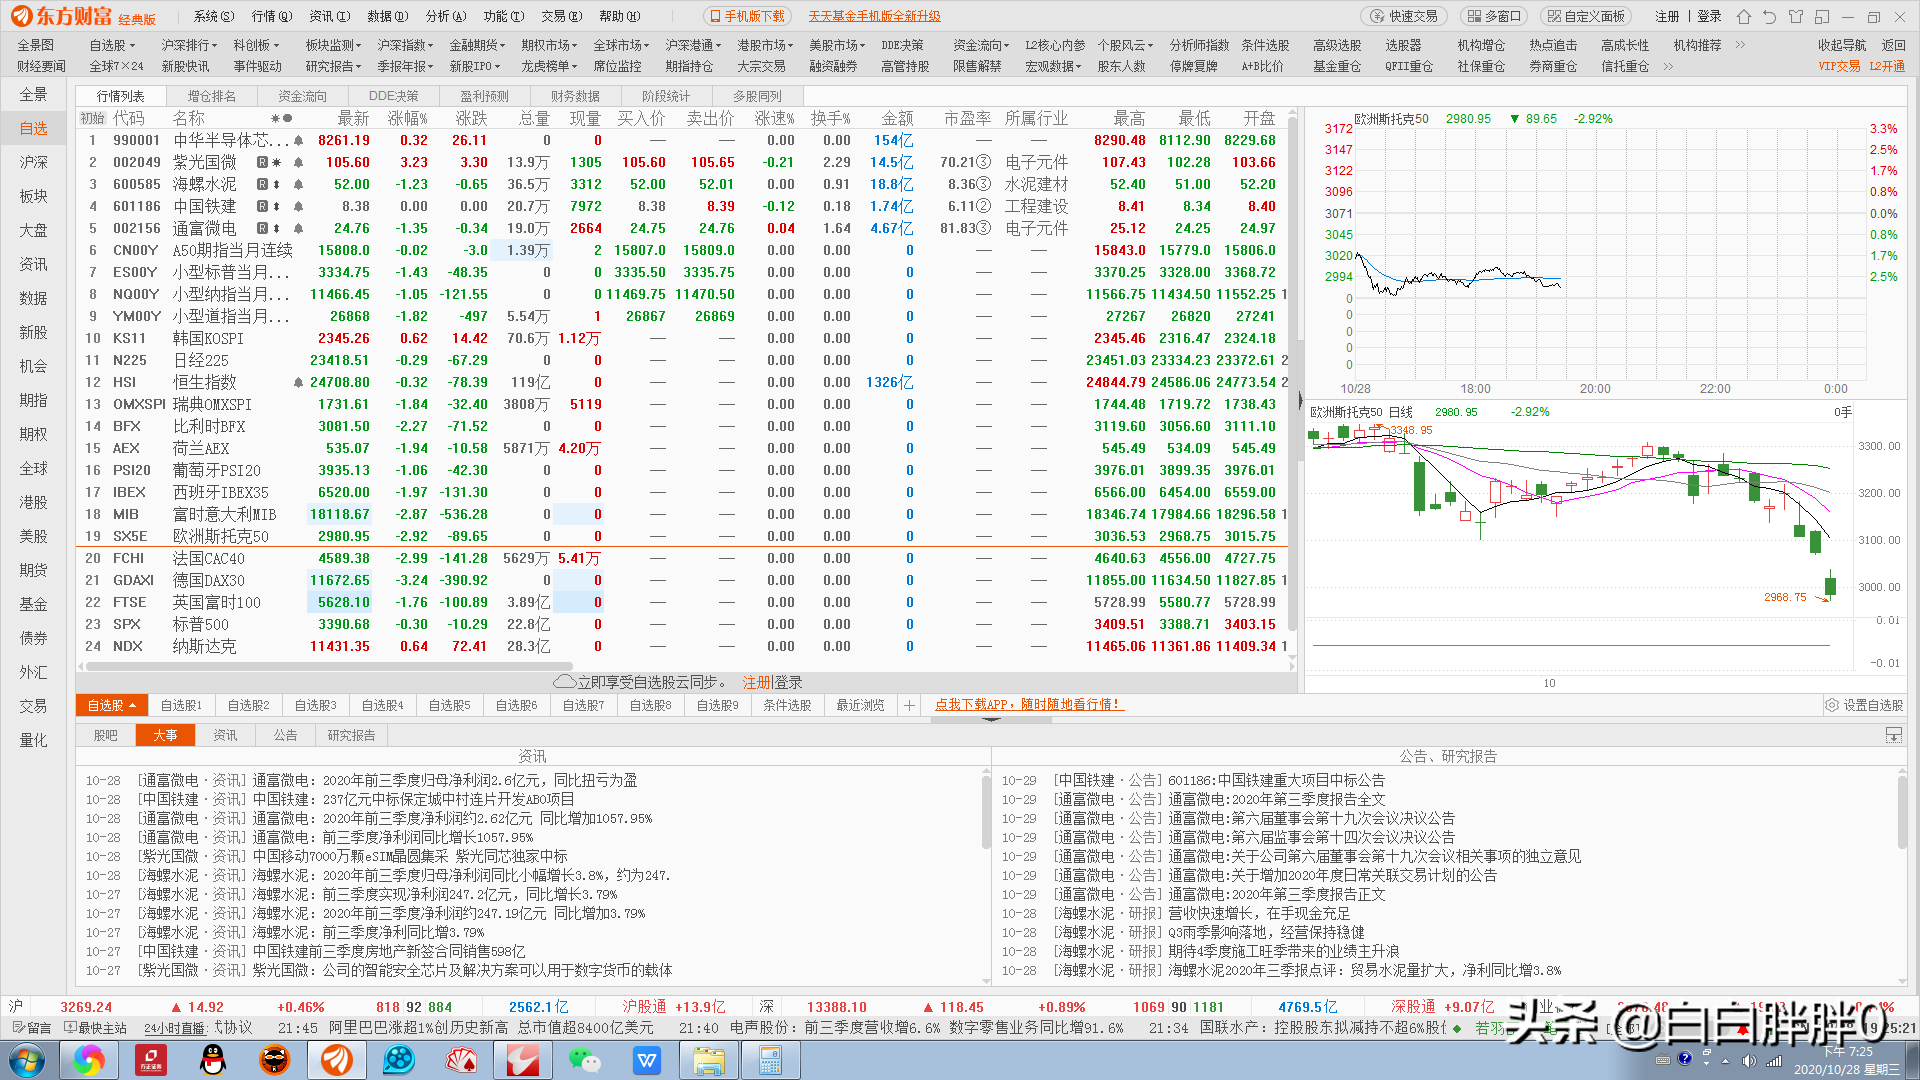Open the calculator icon in taskbar

point(770,1060)
